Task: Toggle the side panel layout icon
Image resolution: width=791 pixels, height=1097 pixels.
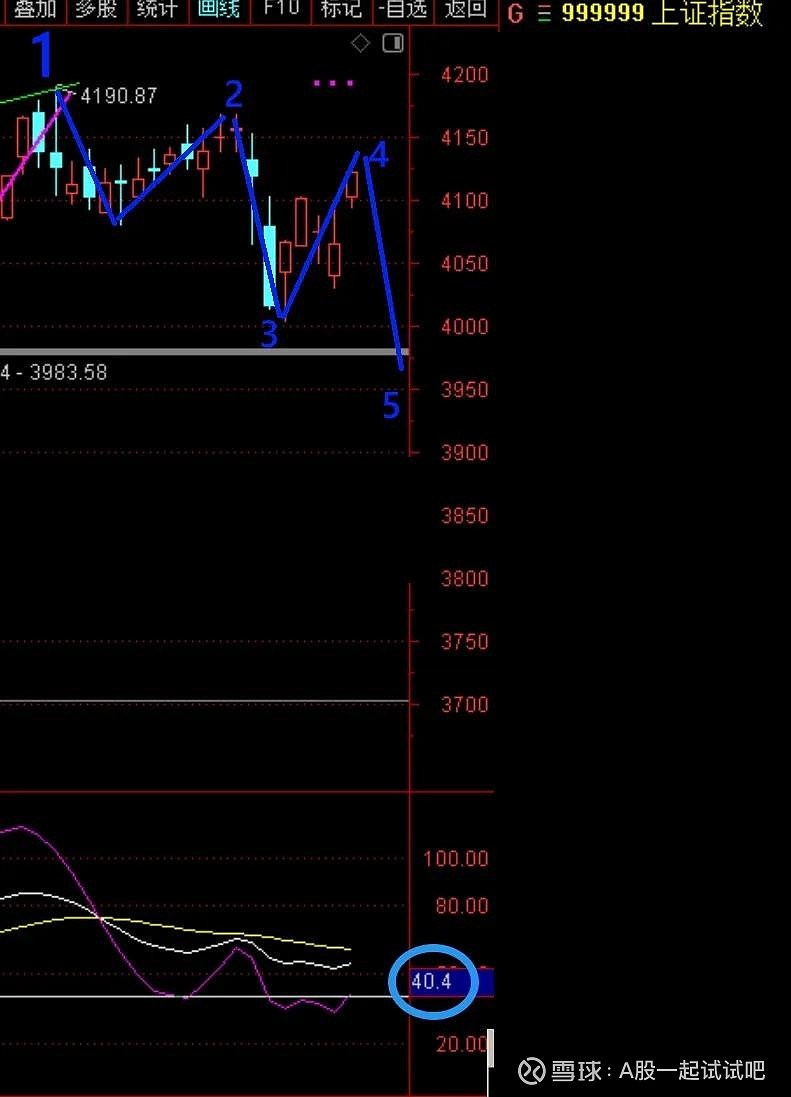Action: click(393, 43)
